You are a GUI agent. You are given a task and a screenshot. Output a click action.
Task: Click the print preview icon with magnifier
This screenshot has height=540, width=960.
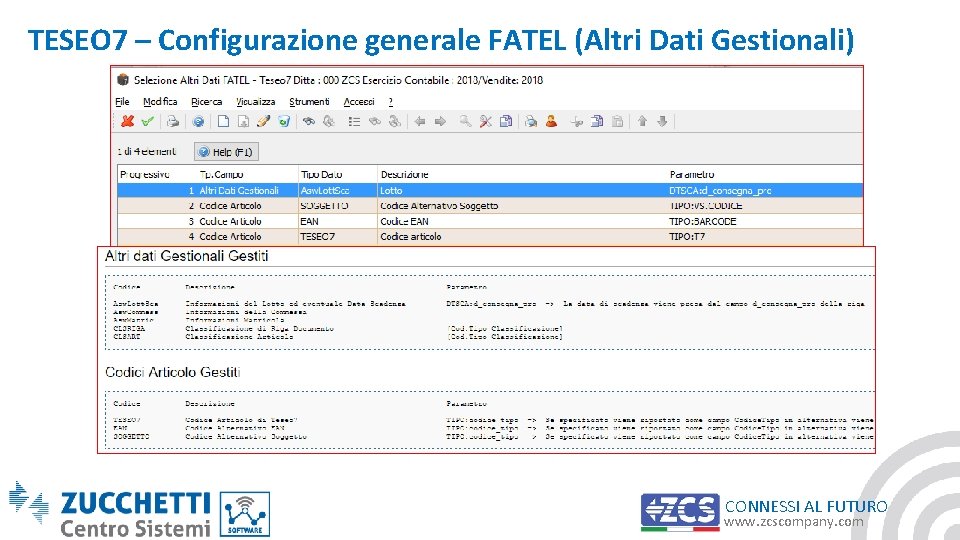point(531,121)
